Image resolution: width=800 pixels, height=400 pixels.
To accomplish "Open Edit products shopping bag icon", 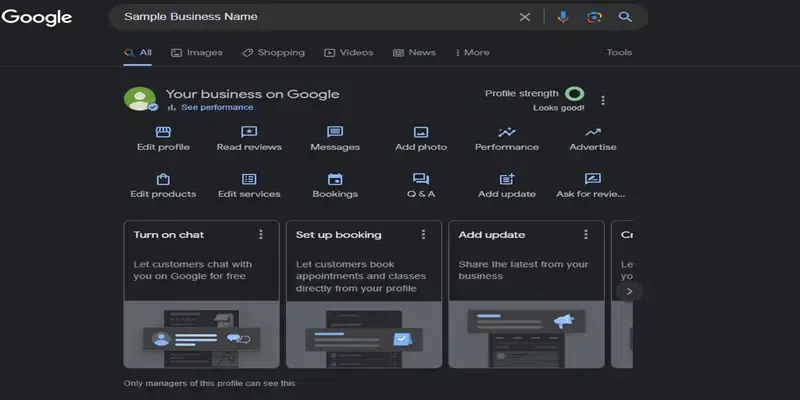I will pos(163,179).
